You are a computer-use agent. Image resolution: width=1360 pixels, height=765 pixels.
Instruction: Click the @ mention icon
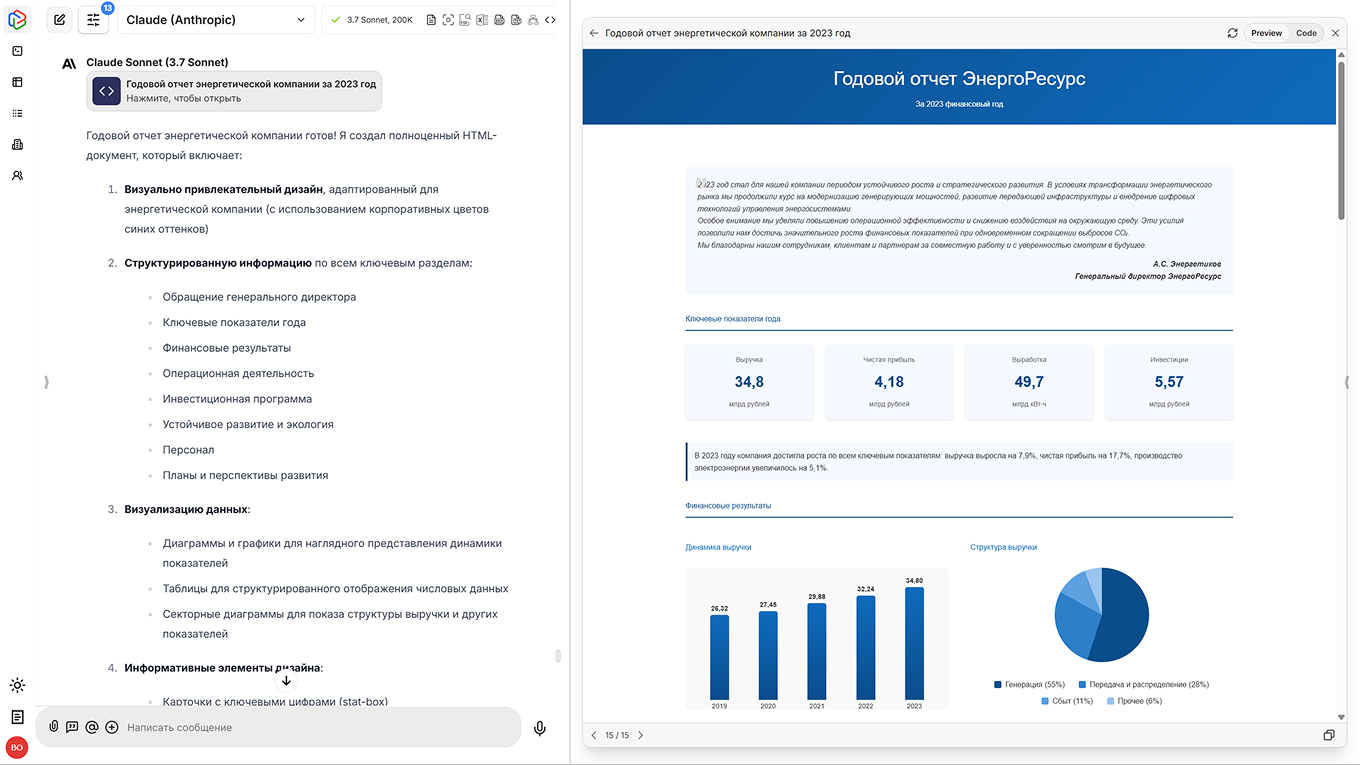pos(92,728)
